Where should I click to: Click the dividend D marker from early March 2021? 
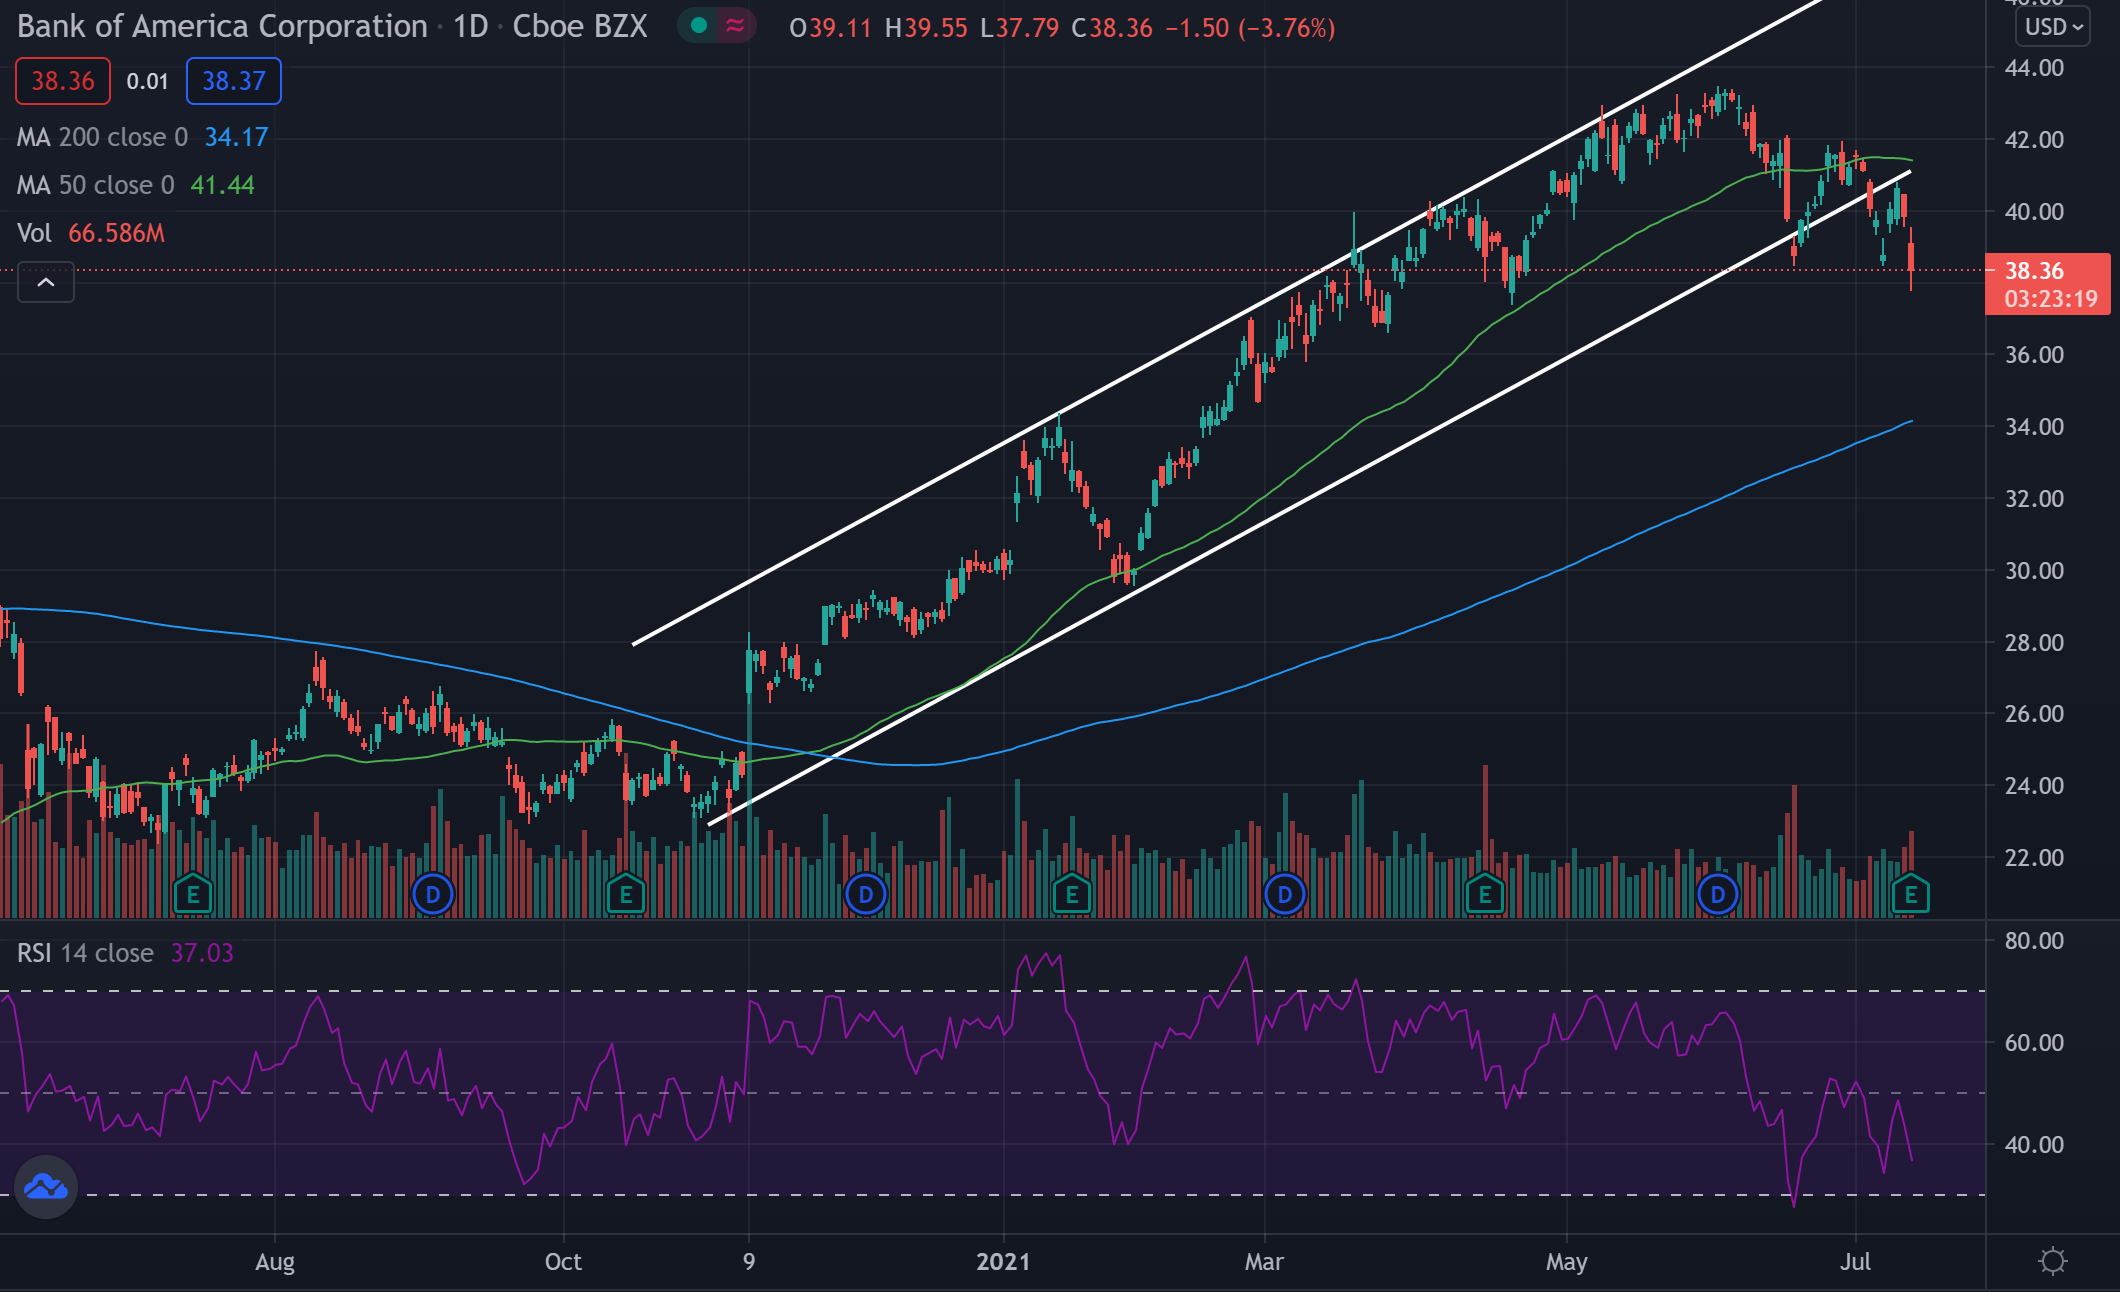(1285, 894)
